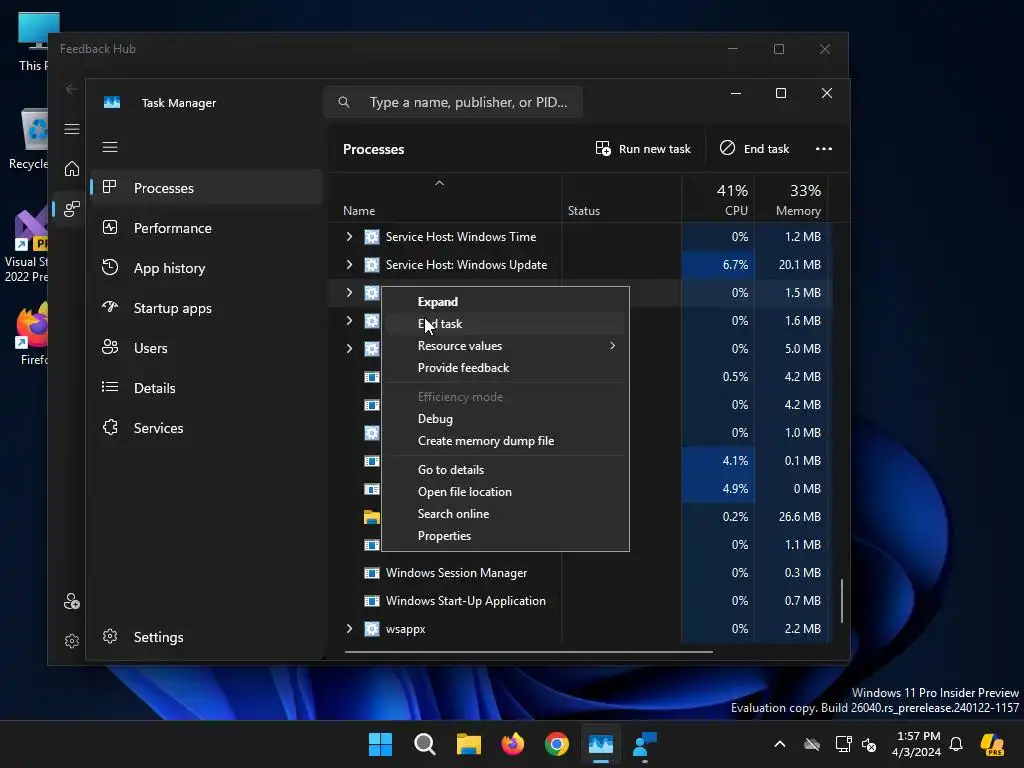Open Feedback Hub settings gear icon

72,641
